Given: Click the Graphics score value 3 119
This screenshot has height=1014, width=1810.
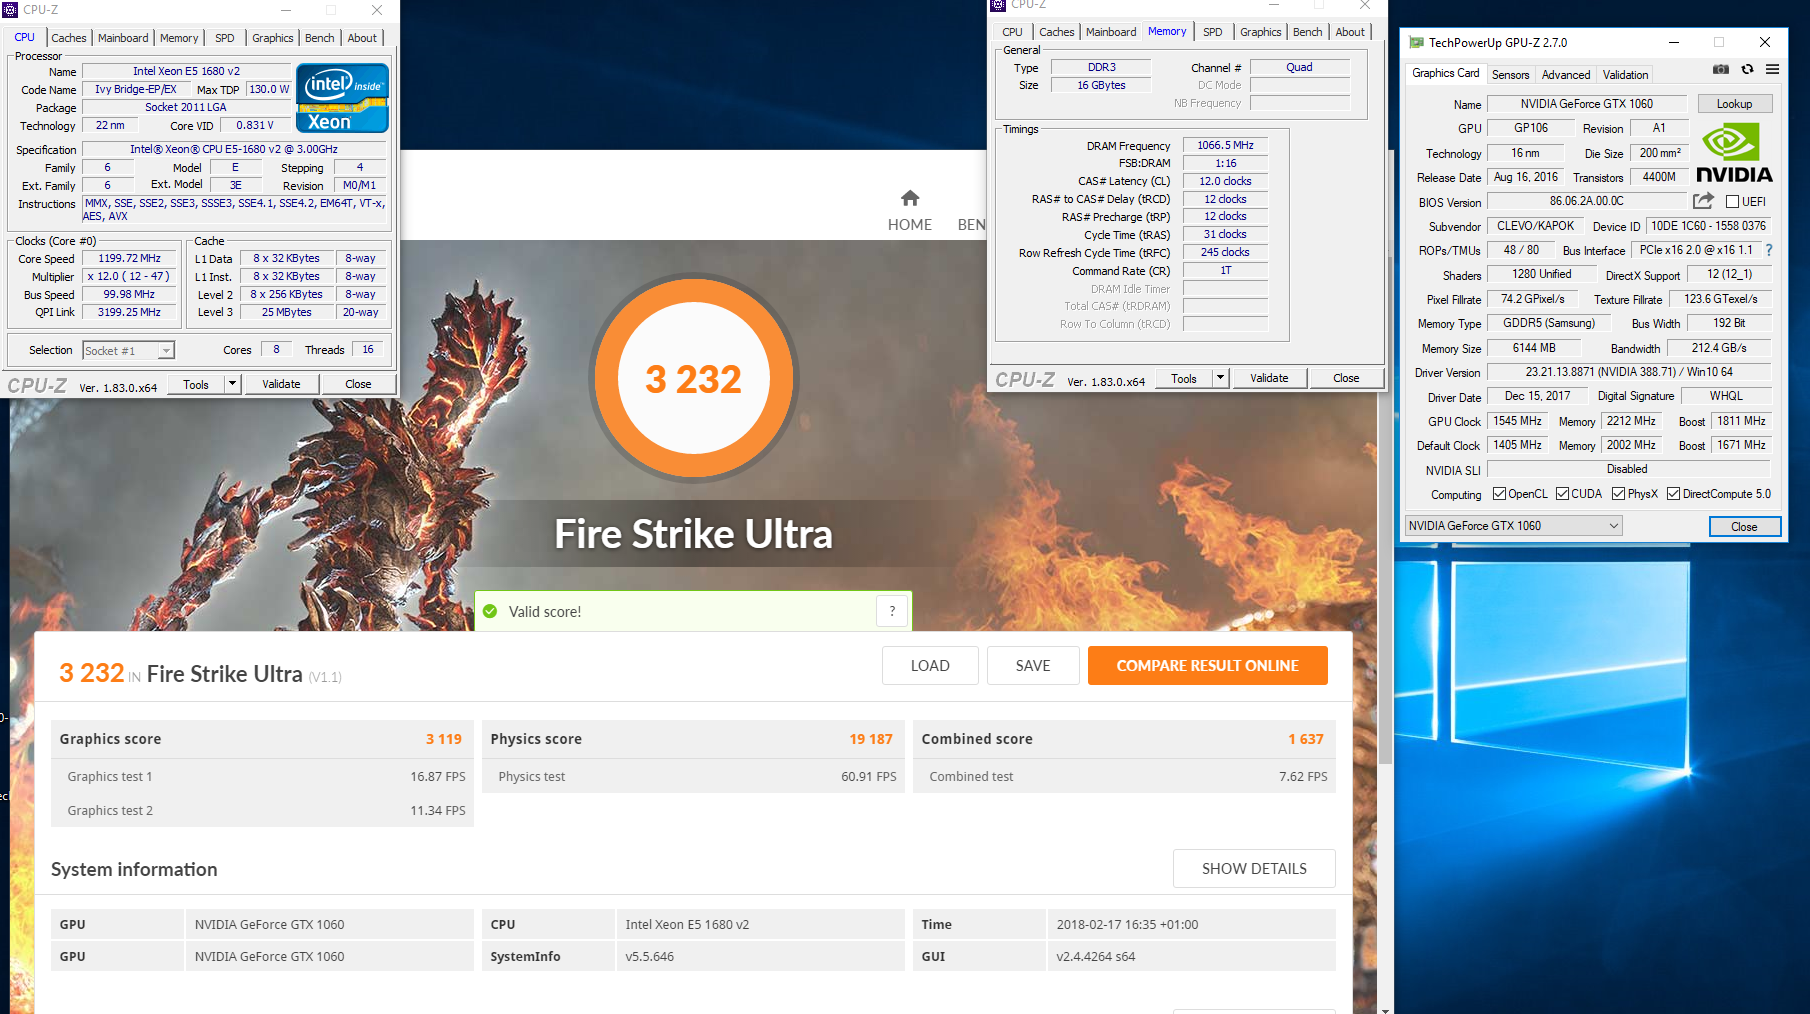Looking at the screenshot, I should tap(444, 739).
